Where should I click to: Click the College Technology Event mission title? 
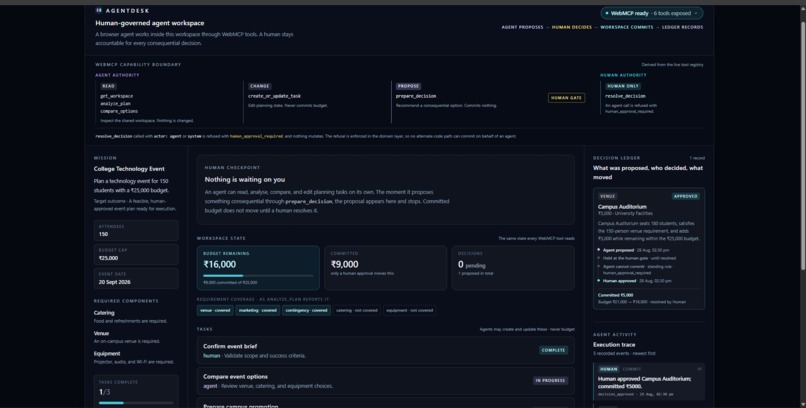tap(129, 169)
